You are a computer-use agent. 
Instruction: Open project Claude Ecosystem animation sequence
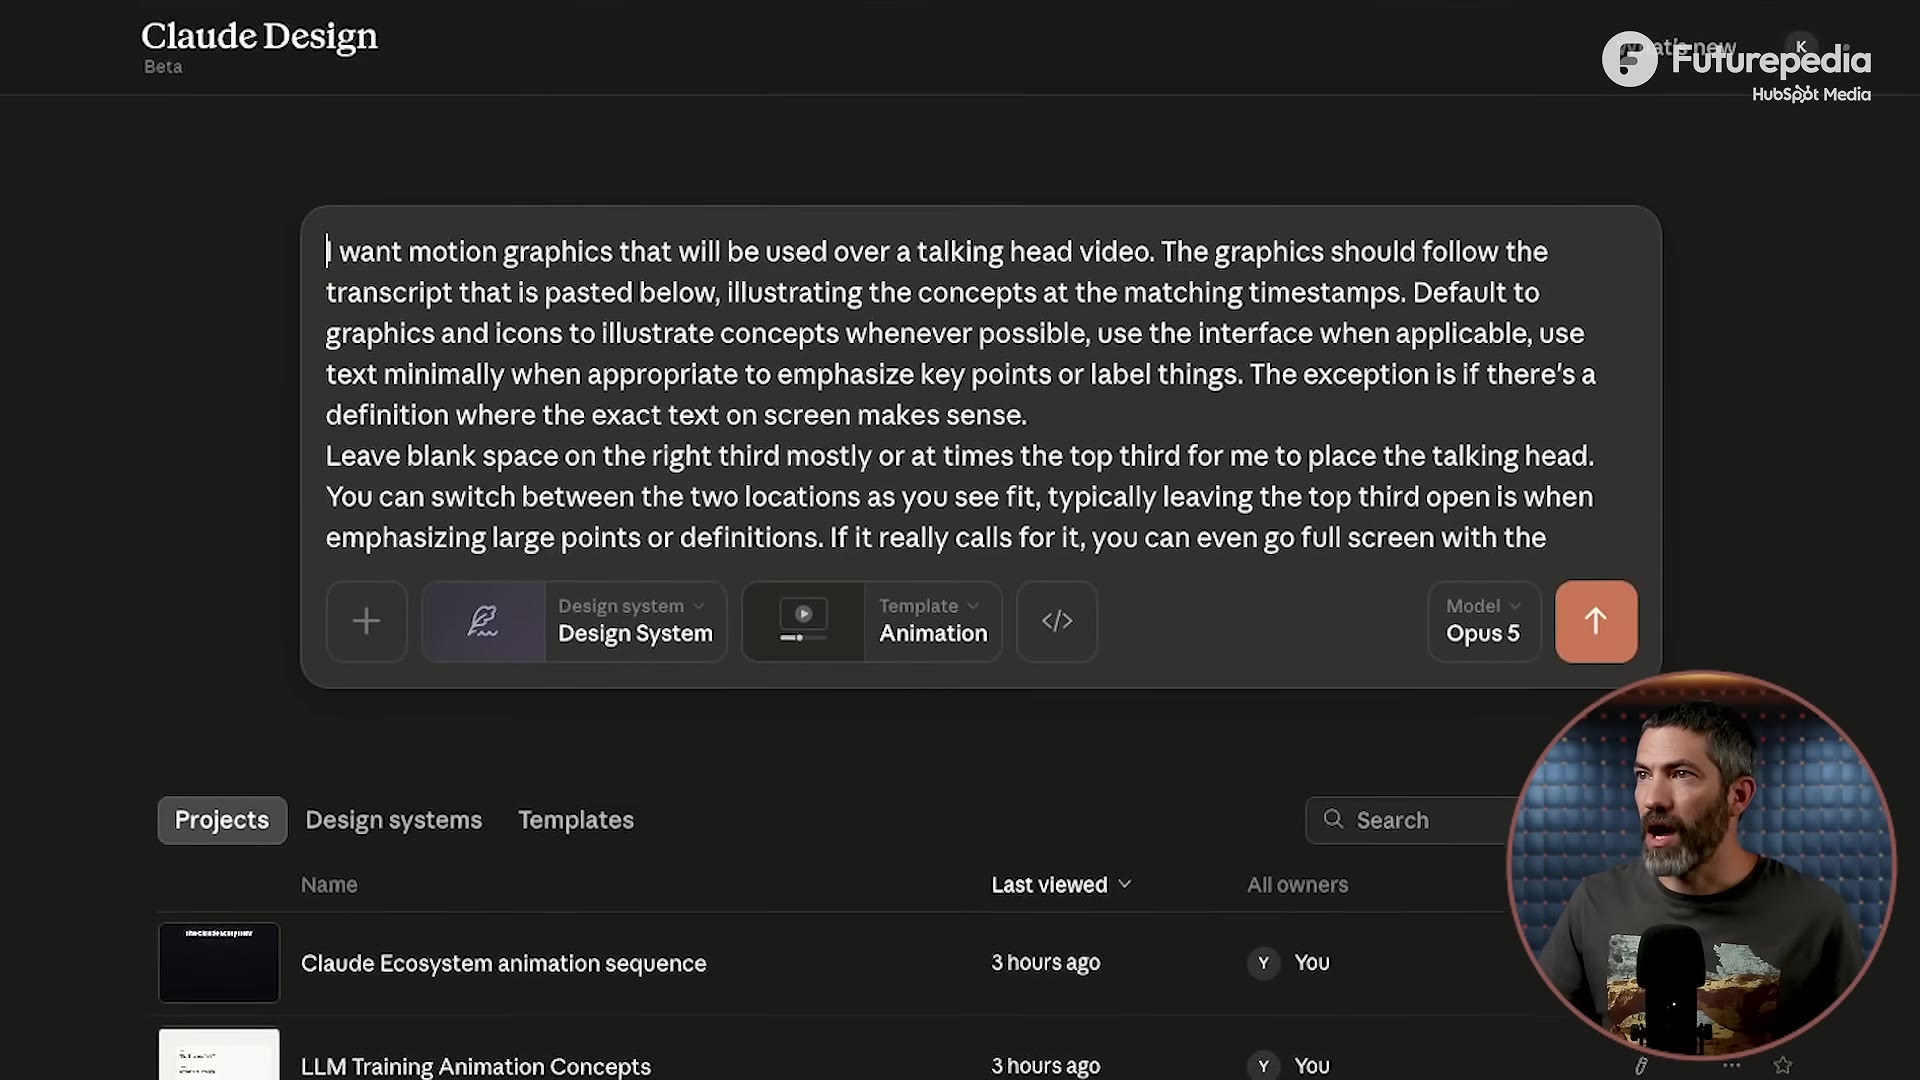[503, 963]
